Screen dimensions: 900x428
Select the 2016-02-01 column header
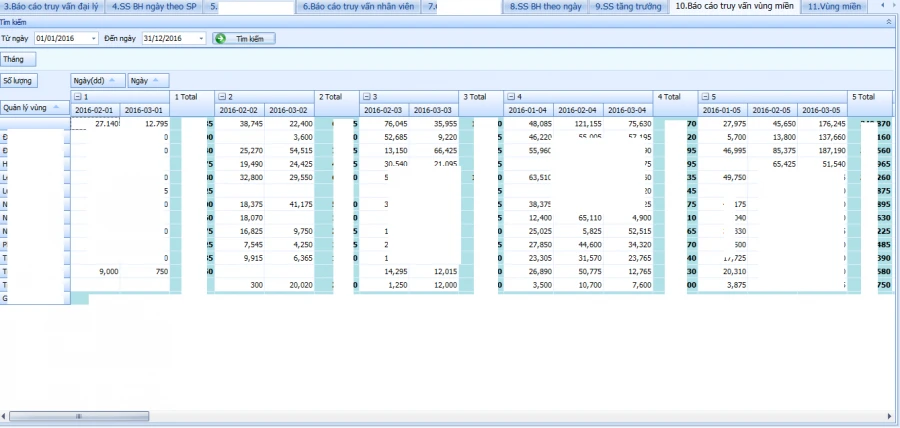[95, 110]
